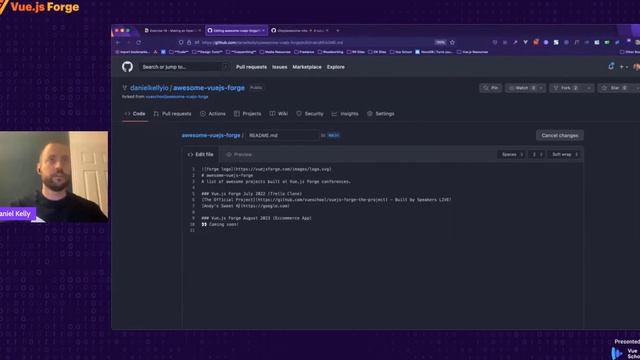Click editor line containing 'Coming soon!'
Viewport: 640px width, 360px height.
click(x=220, y=224)
